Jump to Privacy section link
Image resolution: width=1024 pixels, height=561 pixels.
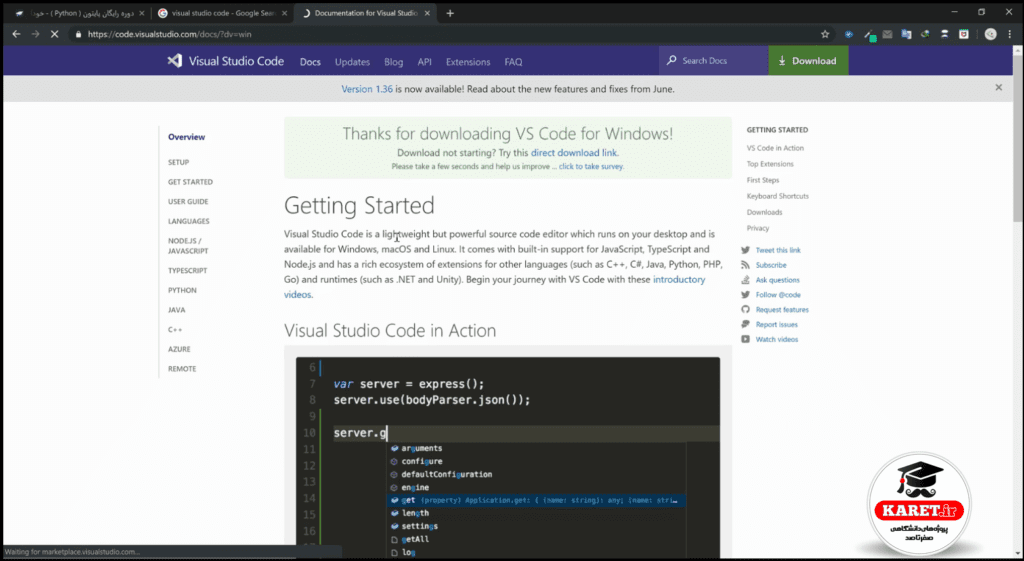pyautogui.click(x=758, y=228)
